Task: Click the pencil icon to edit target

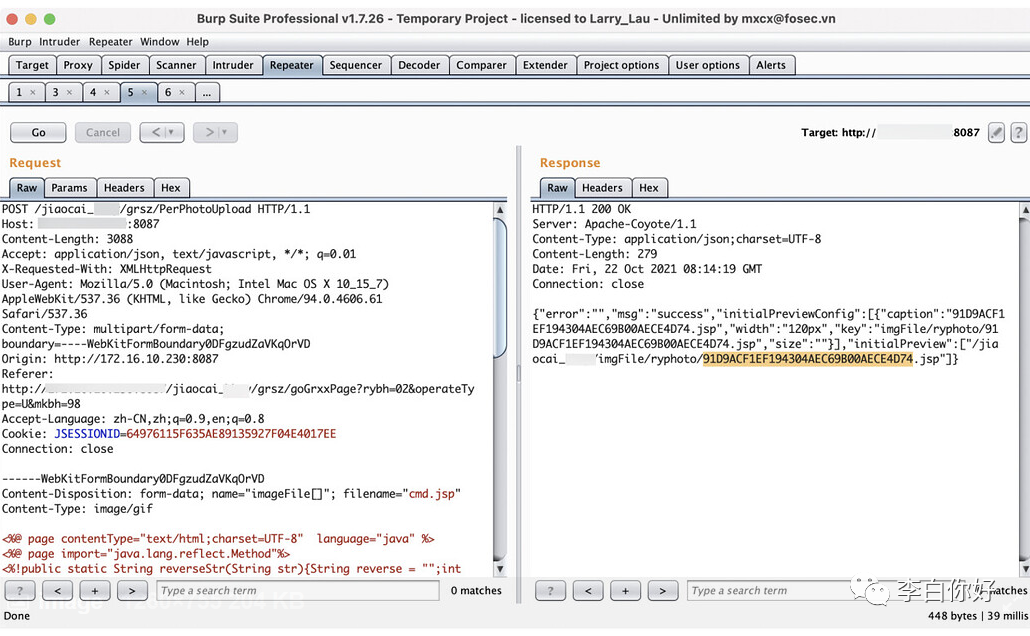Action: [x=996, y=132]
